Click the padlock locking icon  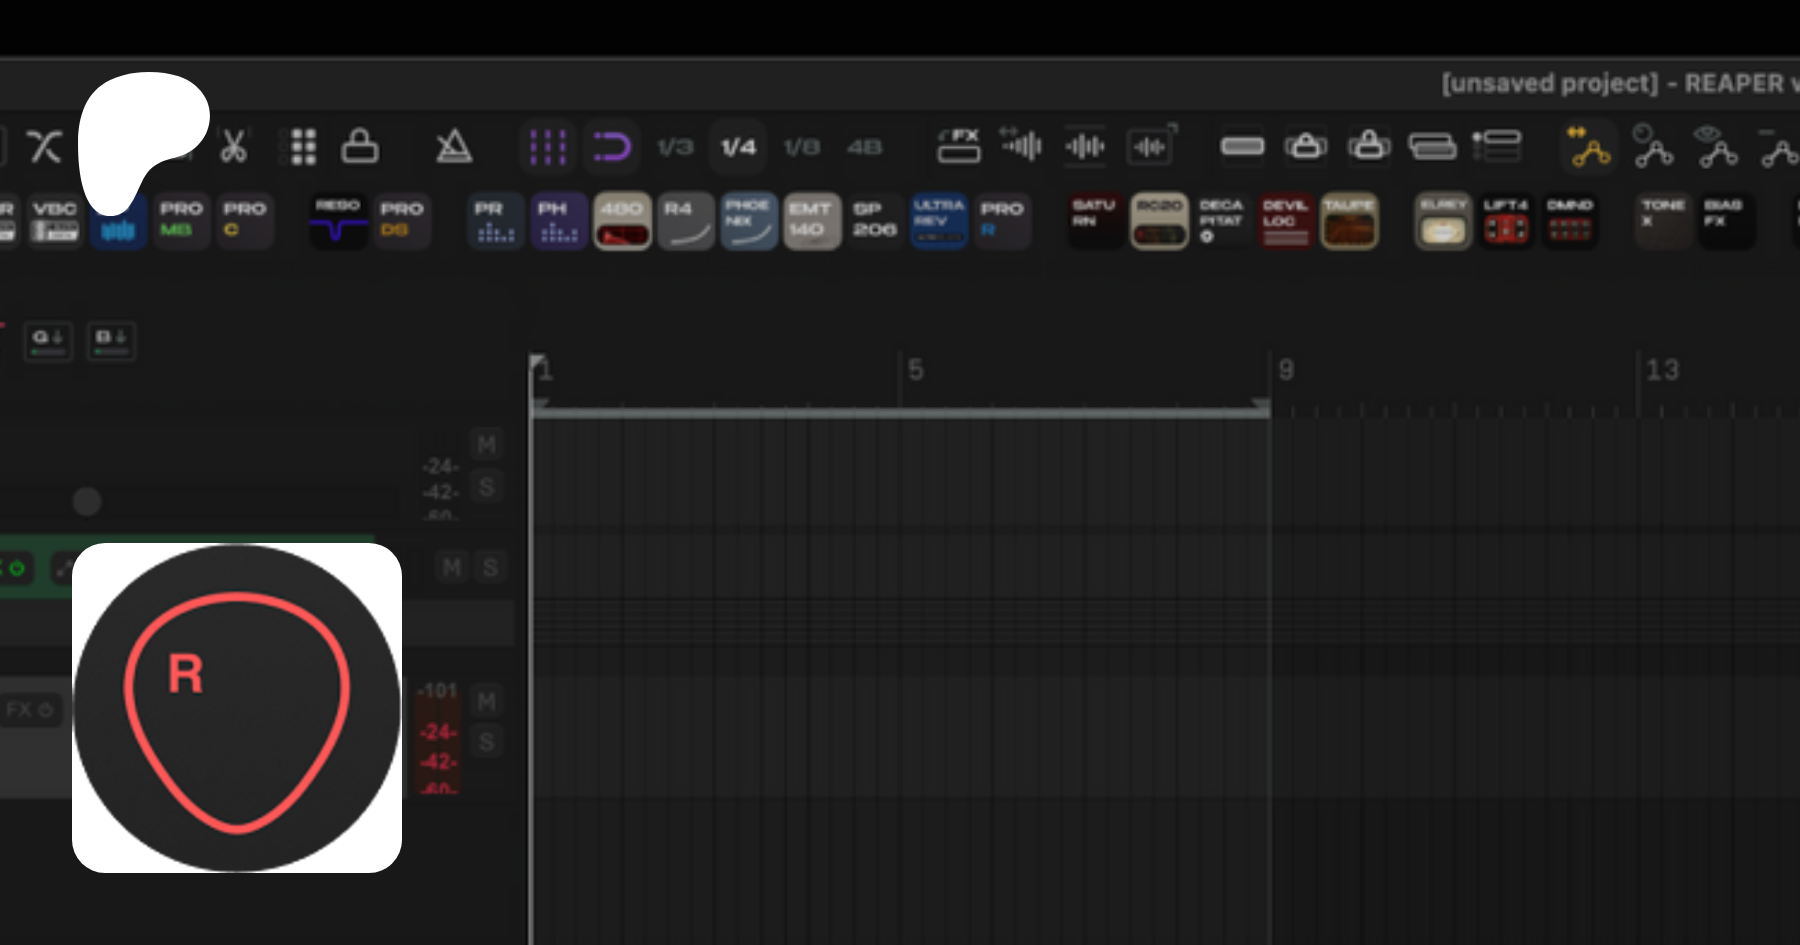click(360, 147)
